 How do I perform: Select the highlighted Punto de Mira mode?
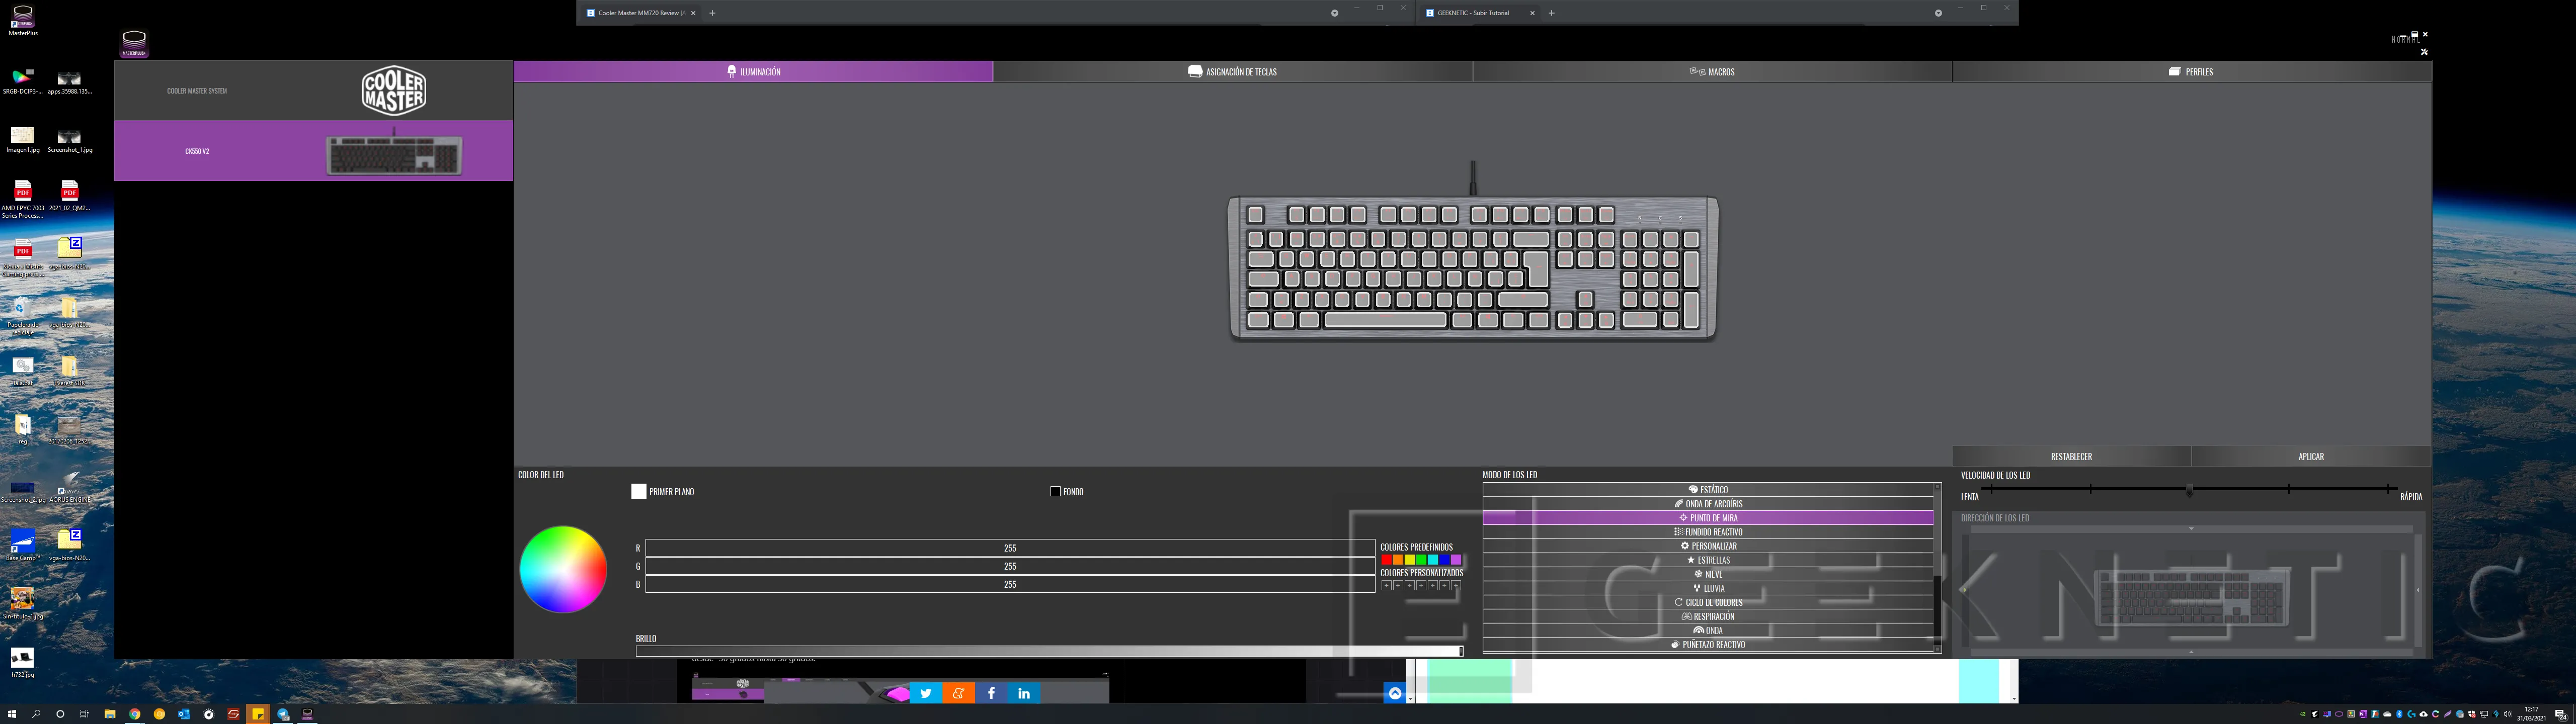point(1708,518)
